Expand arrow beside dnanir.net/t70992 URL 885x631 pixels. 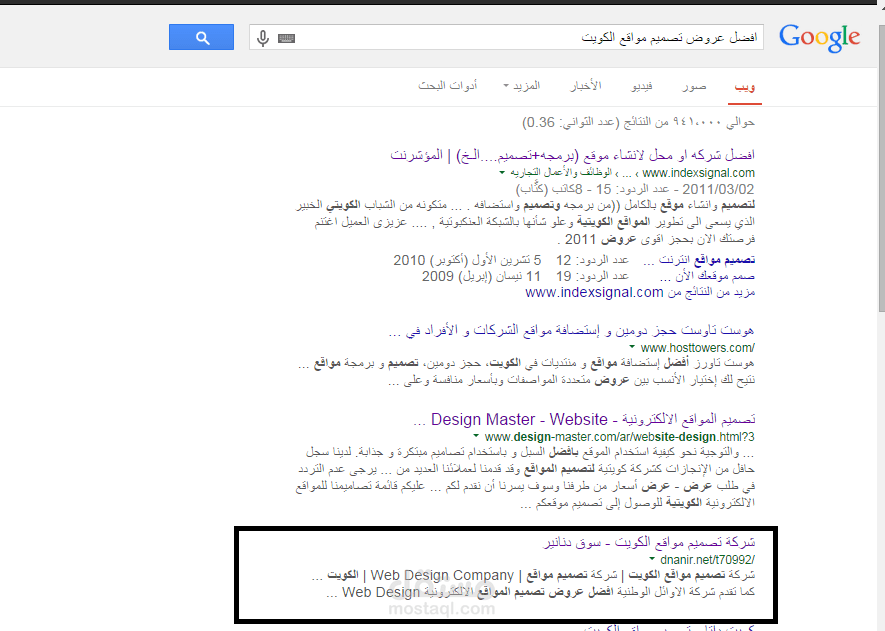(x=652, y=559)
